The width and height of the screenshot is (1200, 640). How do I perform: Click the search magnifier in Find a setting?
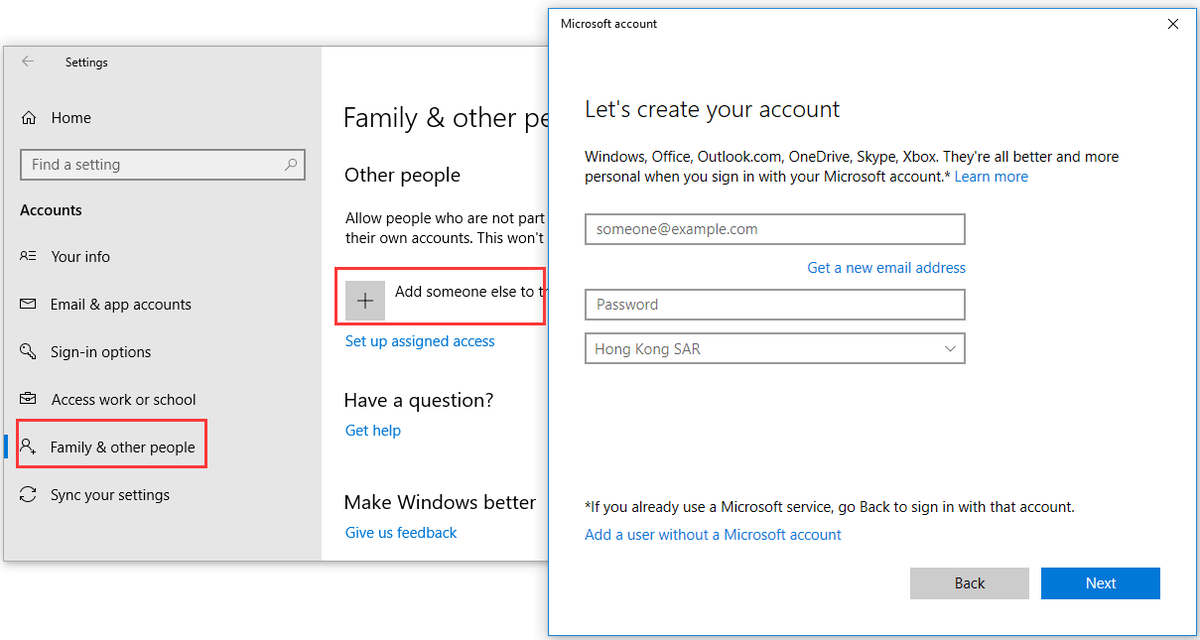point(290,165)
